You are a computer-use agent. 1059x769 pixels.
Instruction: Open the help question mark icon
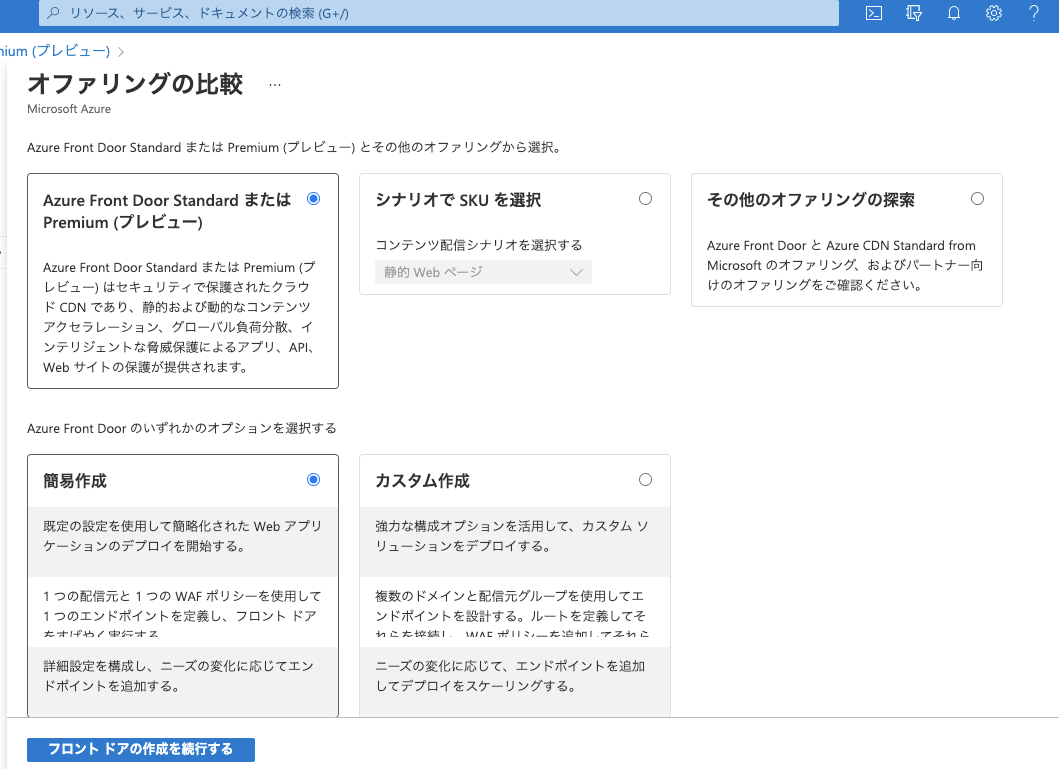1033,13
